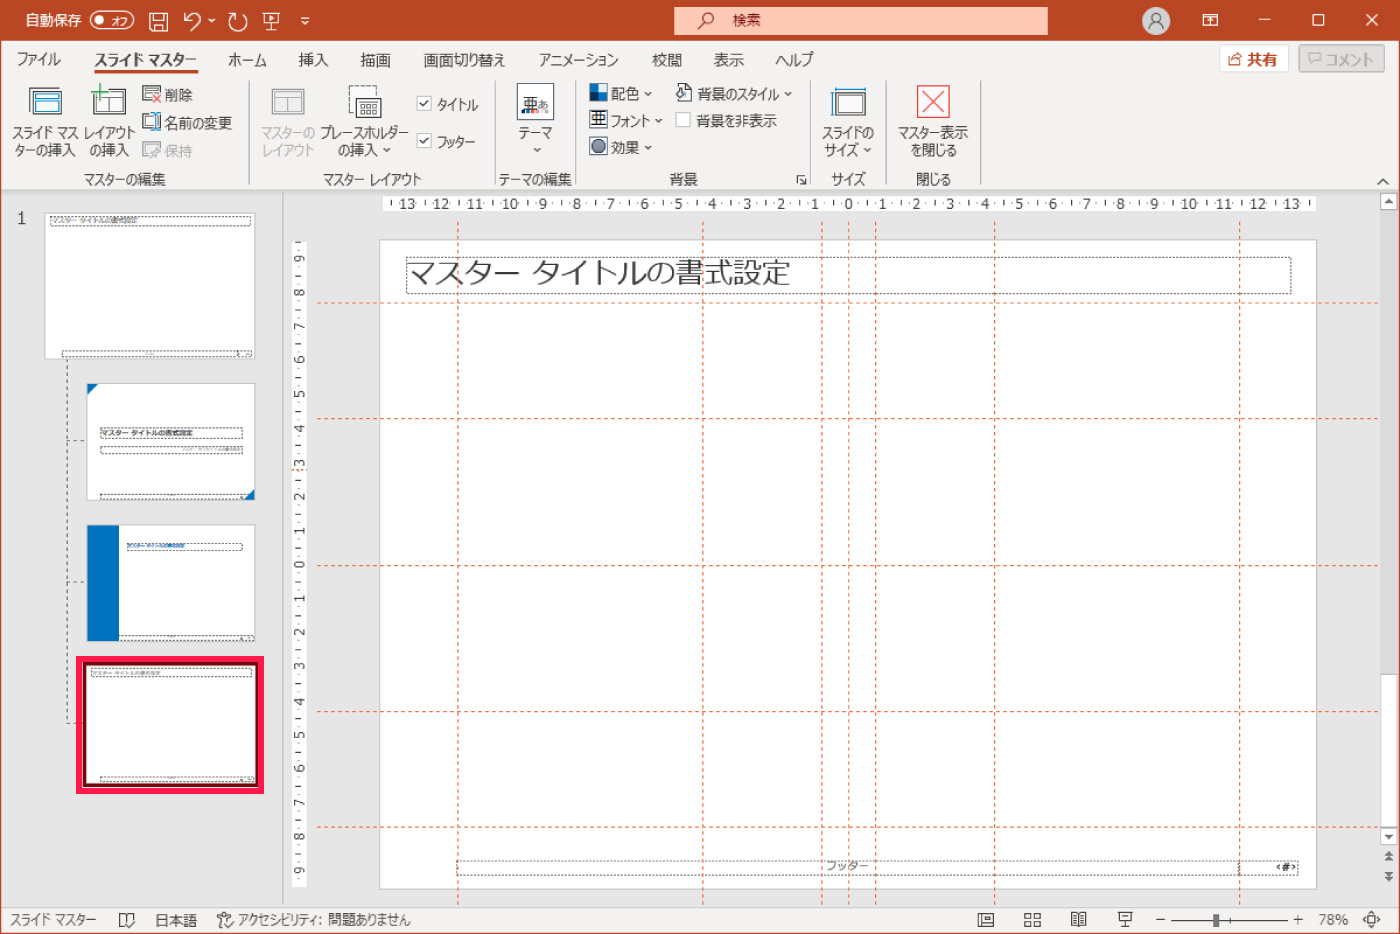This screenshot has height=934, width=1400.
Task: Open the テーマ dropdown
Action: click(535, 121)
